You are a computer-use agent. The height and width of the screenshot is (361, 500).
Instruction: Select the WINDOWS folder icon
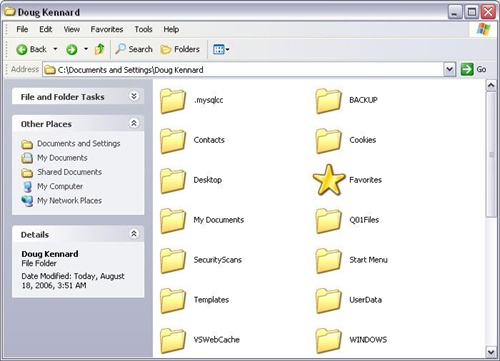click(328, 341)
